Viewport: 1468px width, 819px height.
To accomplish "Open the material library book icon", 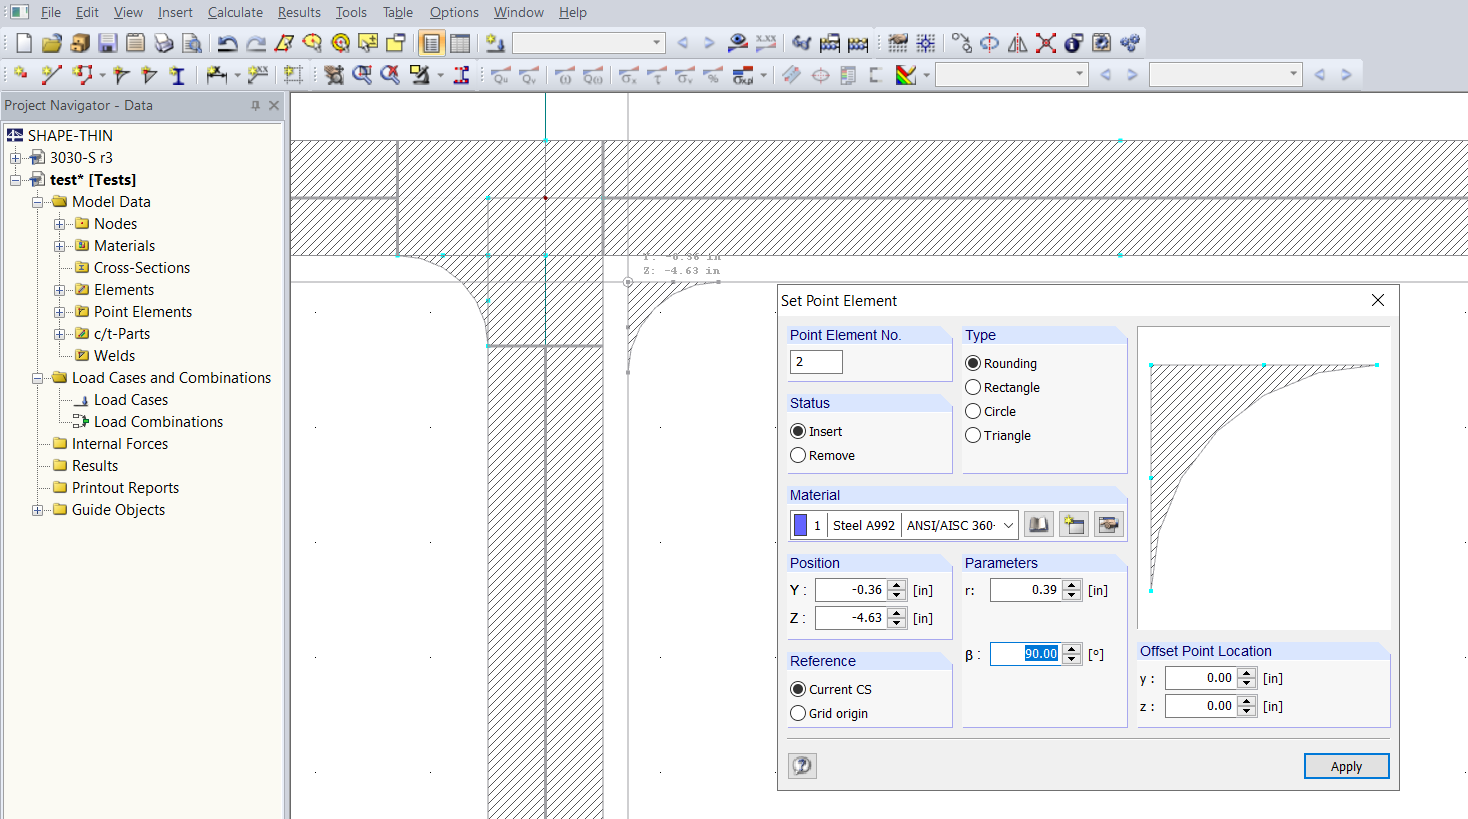I will coord(1039,525).
